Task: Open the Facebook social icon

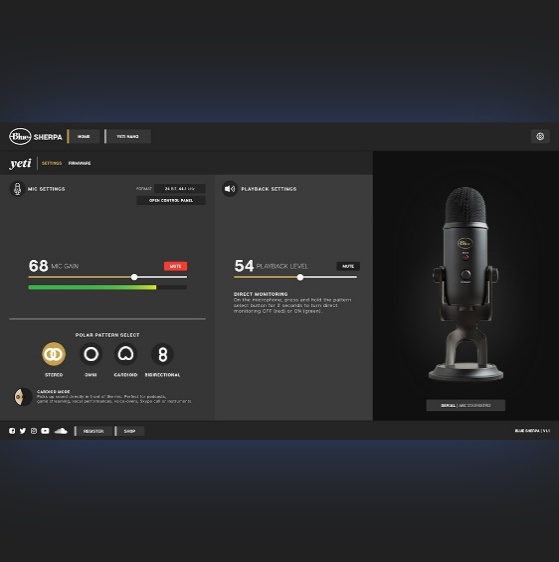Action: [x=12, y=431]
